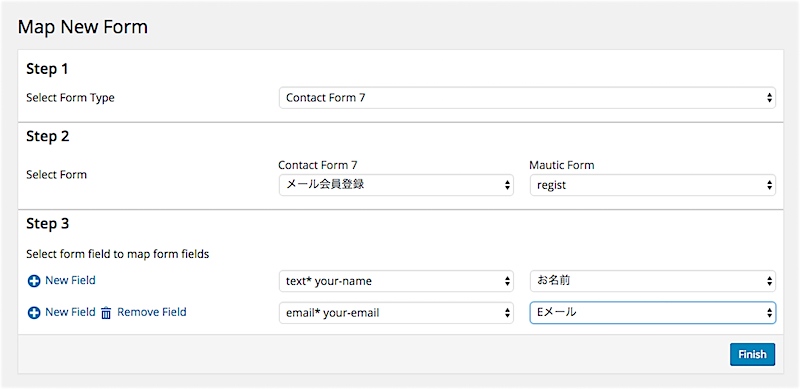Image resolution: width=800 pixels, height=389 pixels.
Task: Click New Field link in the your-name row
Action: tap(70, 280)
